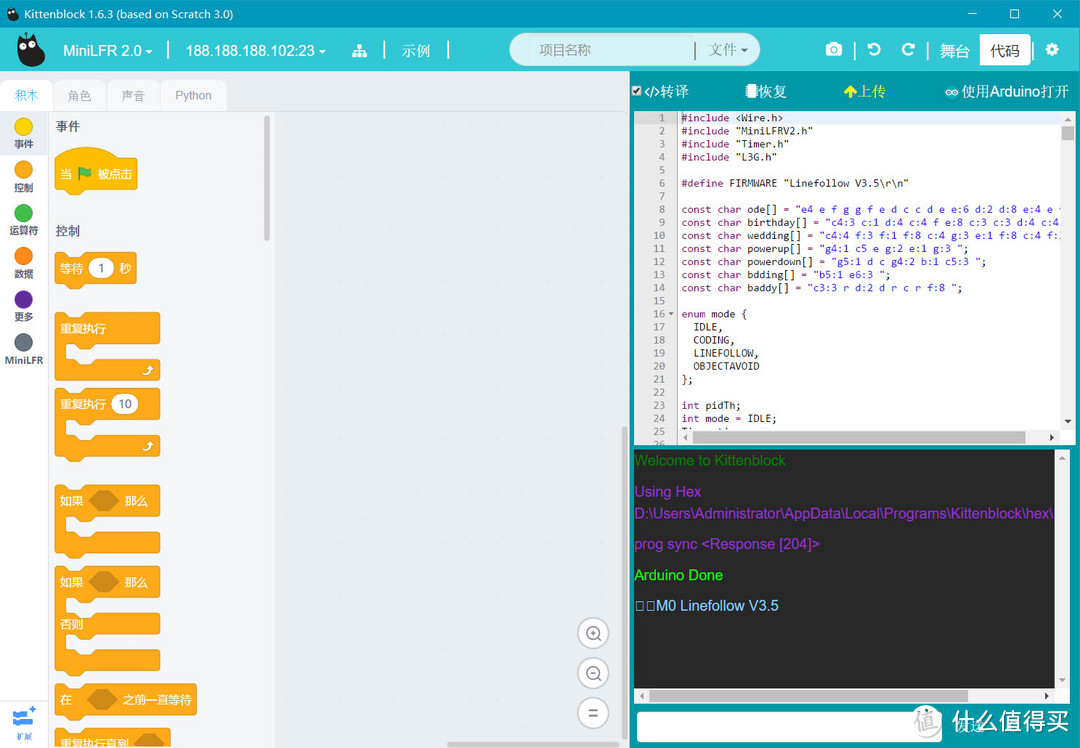Screen dimensions: 1080x748
Task: Click the code editor scroll down arrow
Action: coord(1068,421)
